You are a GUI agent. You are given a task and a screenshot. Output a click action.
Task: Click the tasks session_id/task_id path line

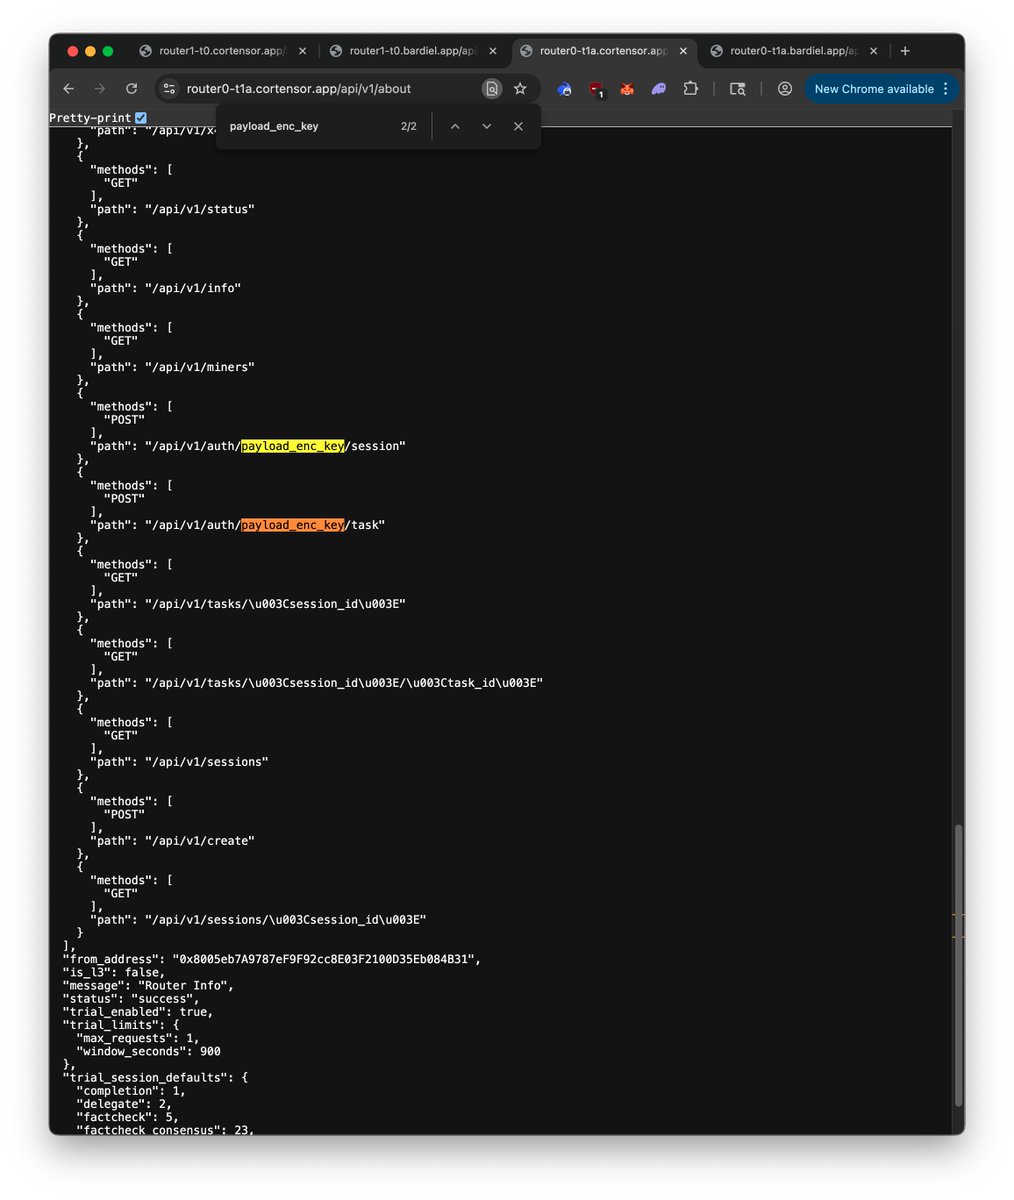316,683
